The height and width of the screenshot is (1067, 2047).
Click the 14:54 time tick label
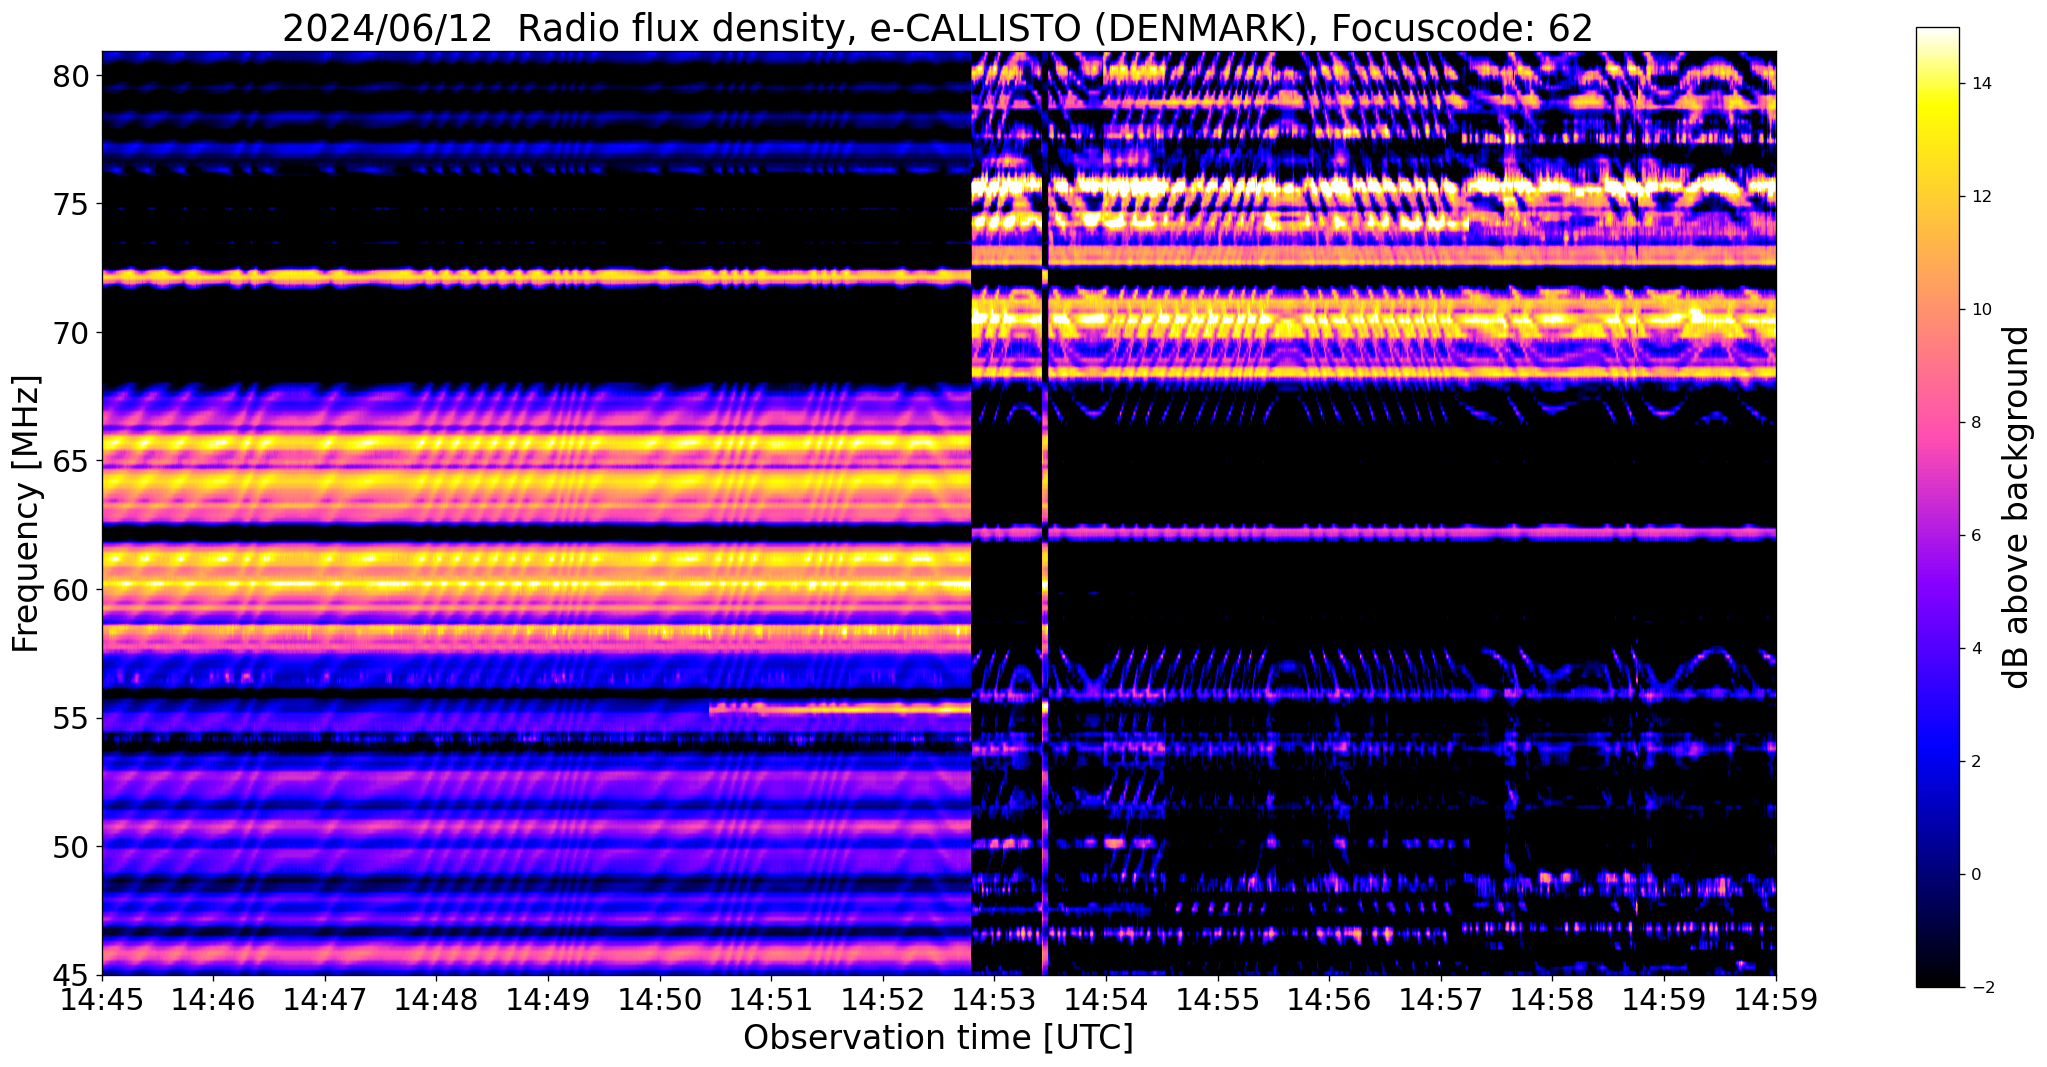point(1106,999)
